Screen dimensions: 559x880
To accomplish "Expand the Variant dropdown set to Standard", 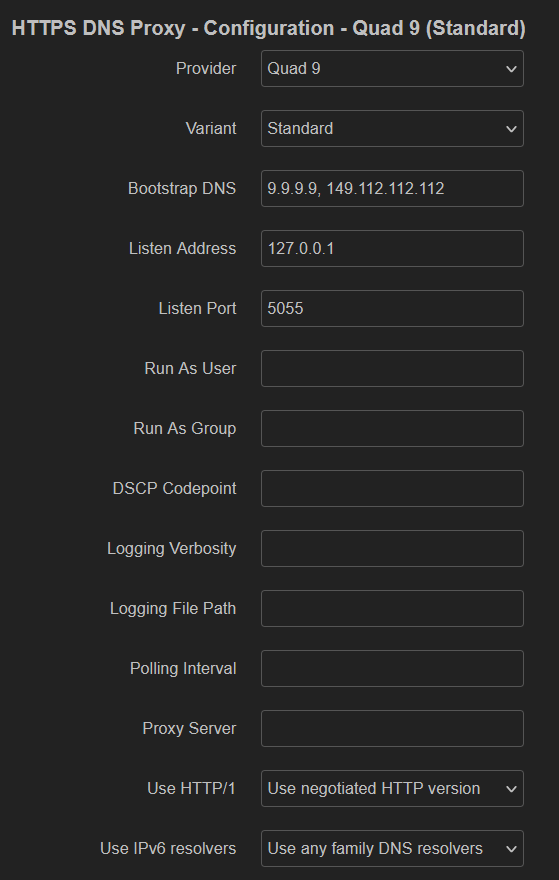I will click(x=392, y=129).
